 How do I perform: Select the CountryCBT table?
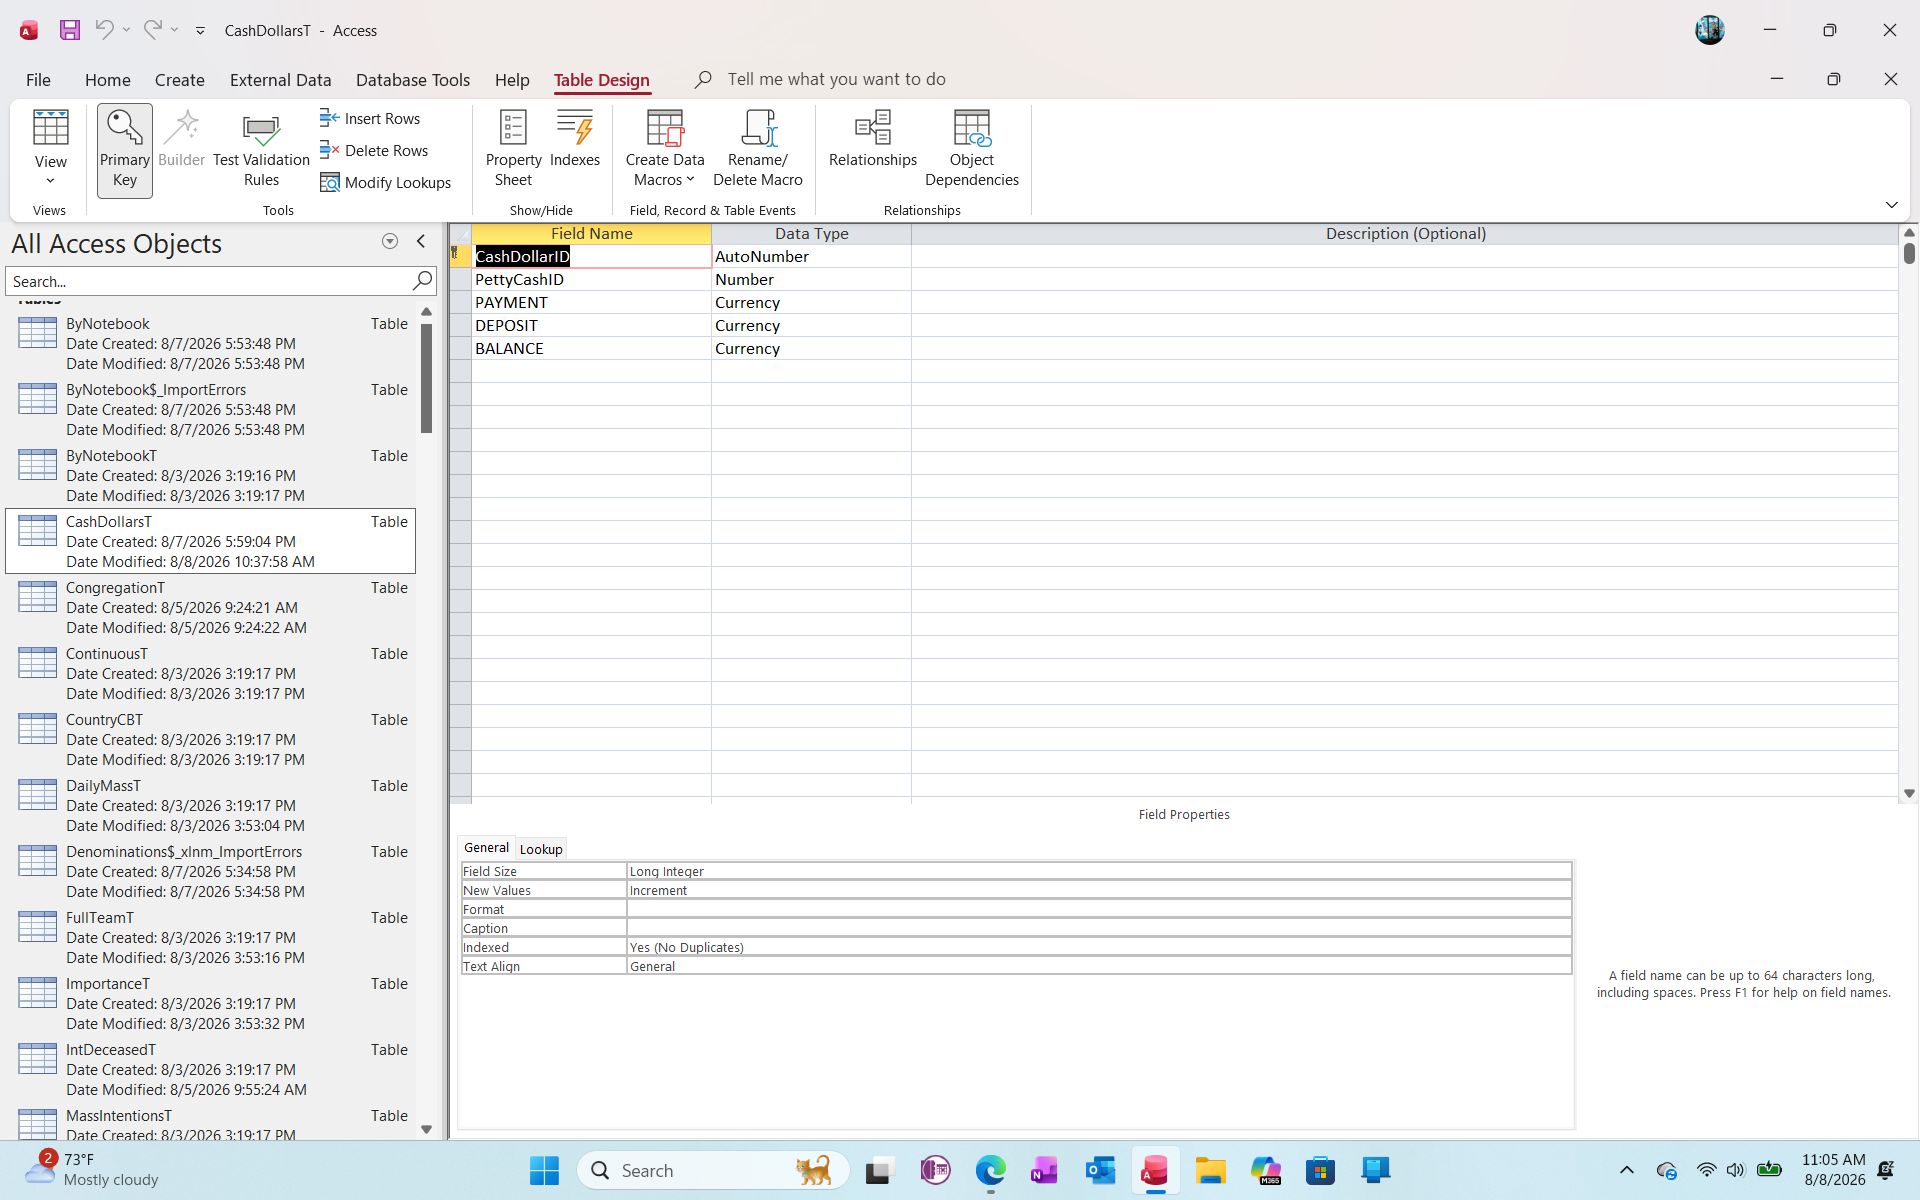tap(211, 740)
